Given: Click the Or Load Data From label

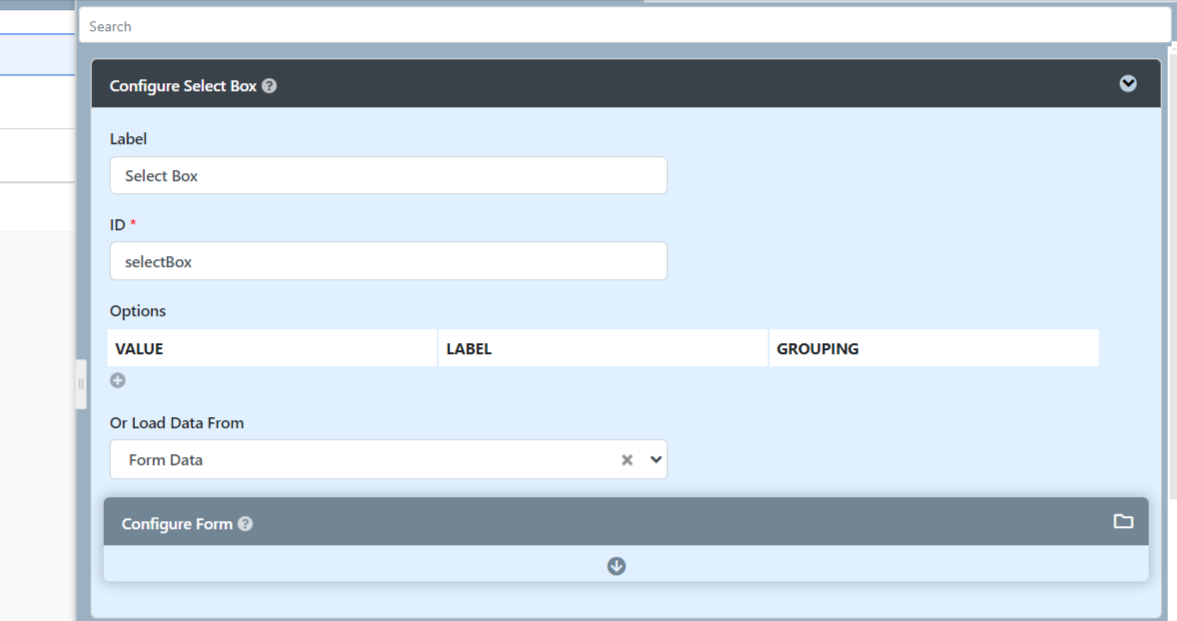Looking at the screenshot, I should pos(176,423).
